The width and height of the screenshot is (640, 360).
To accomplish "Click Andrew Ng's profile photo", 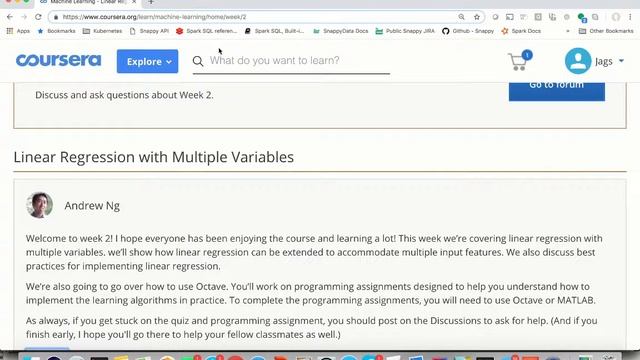I will click(x=40, y=205).
